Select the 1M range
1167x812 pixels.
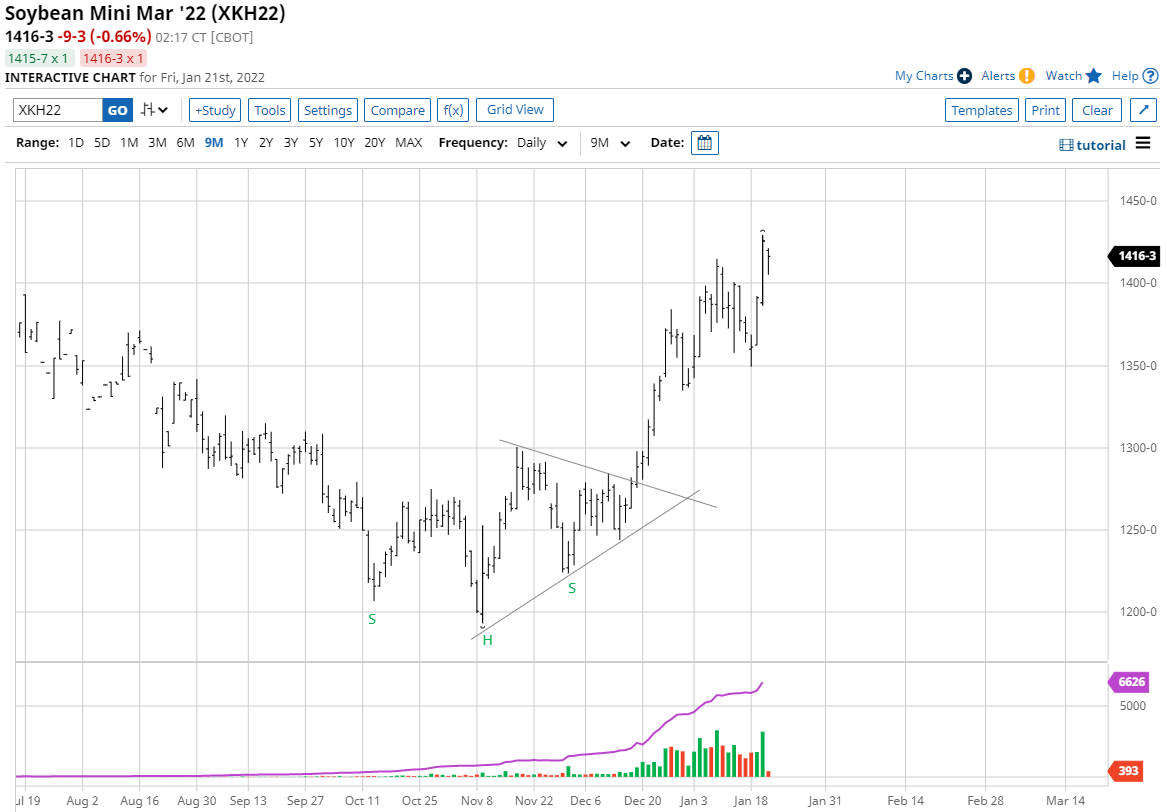(x=129, y=143)
